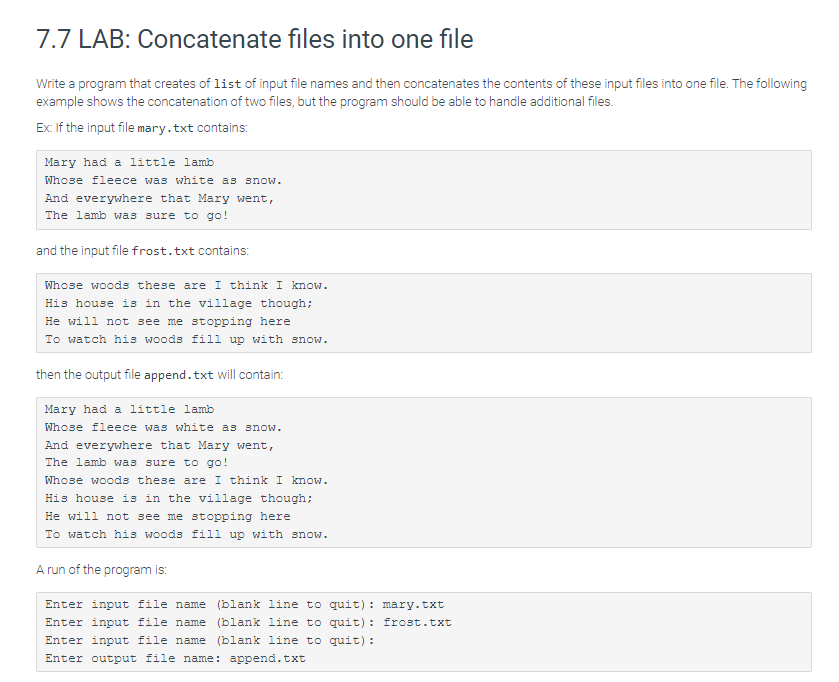Click the code word 'list' in description
Image resolution: width=839 pixels, height=682 pixels.
[x=227, y=84]
